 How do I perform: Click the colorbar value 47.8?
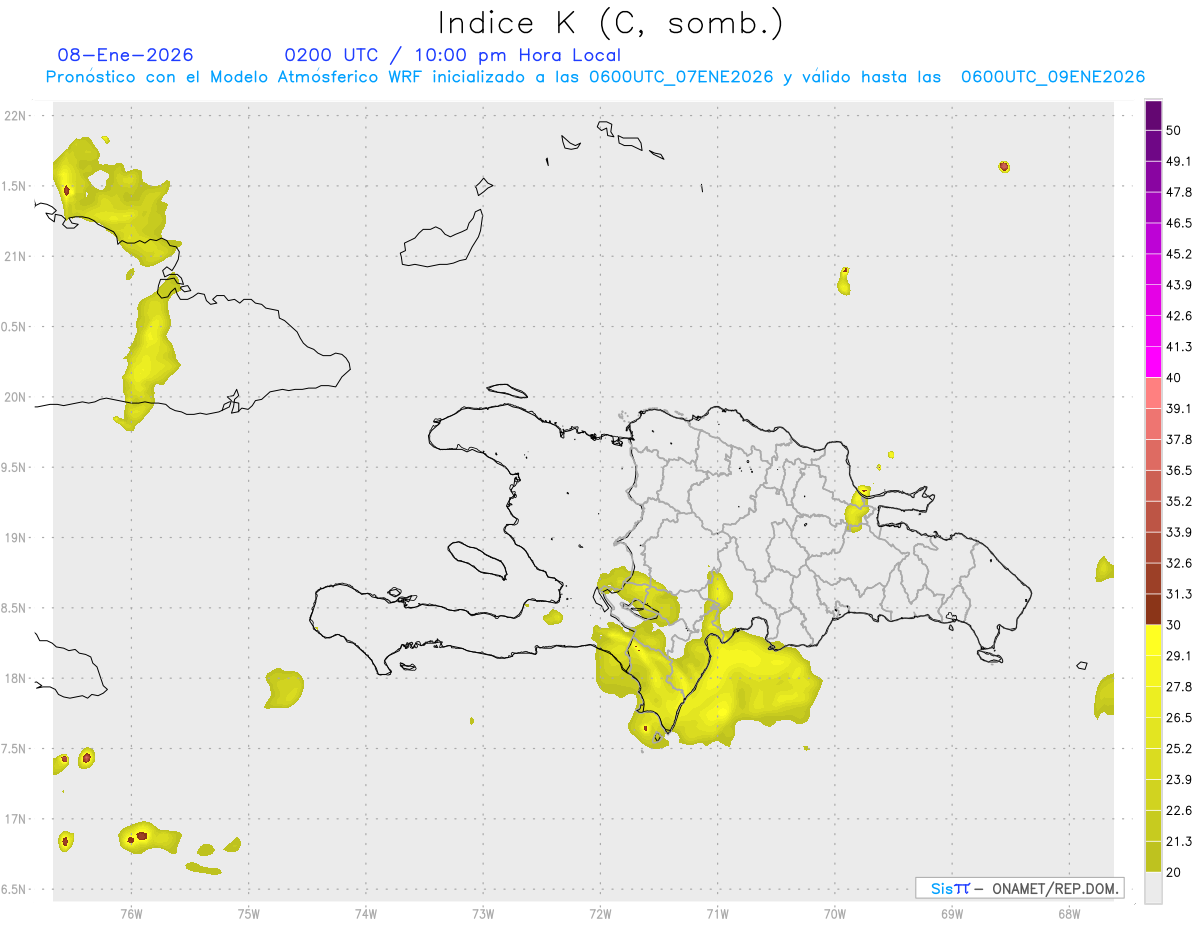coord(1179,192)
